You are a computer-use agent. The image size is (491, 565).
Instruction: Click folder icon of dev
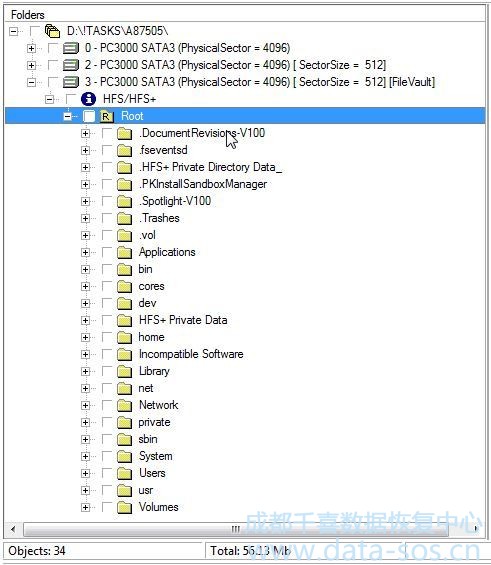(x=125, y=303)
